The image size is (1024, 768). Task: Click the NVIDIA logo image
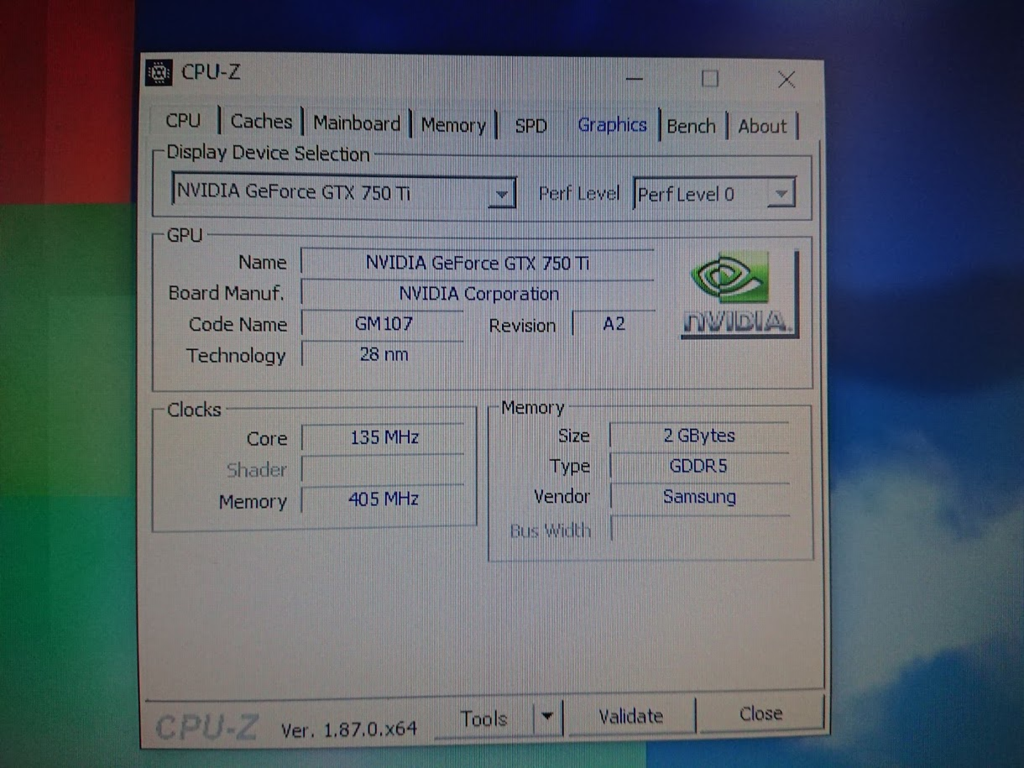pyautogui.click(x=739, y=294)
